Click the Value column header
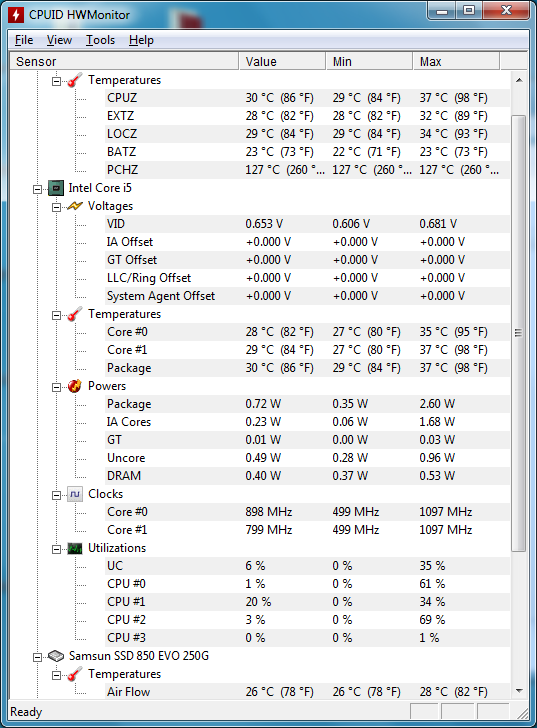The image size is (537, 728). (282, 61)
